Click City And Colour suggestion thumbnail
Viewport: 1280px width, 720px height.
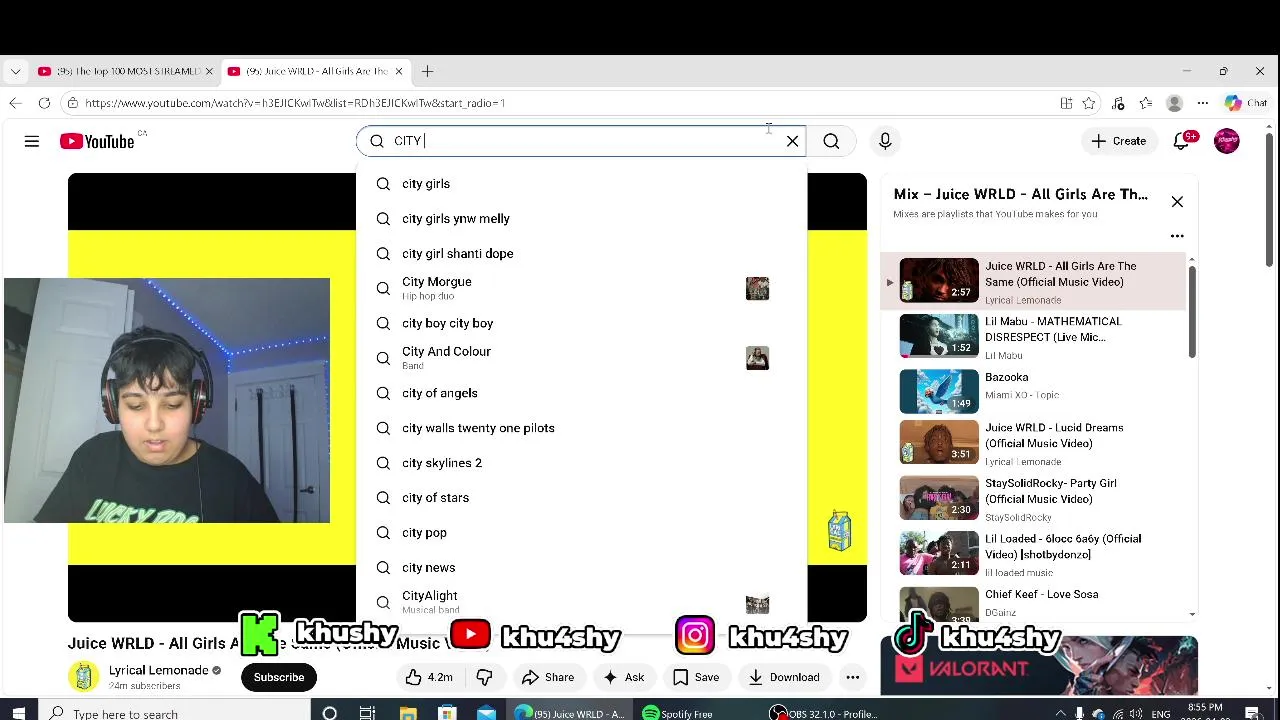click(757, 358)
